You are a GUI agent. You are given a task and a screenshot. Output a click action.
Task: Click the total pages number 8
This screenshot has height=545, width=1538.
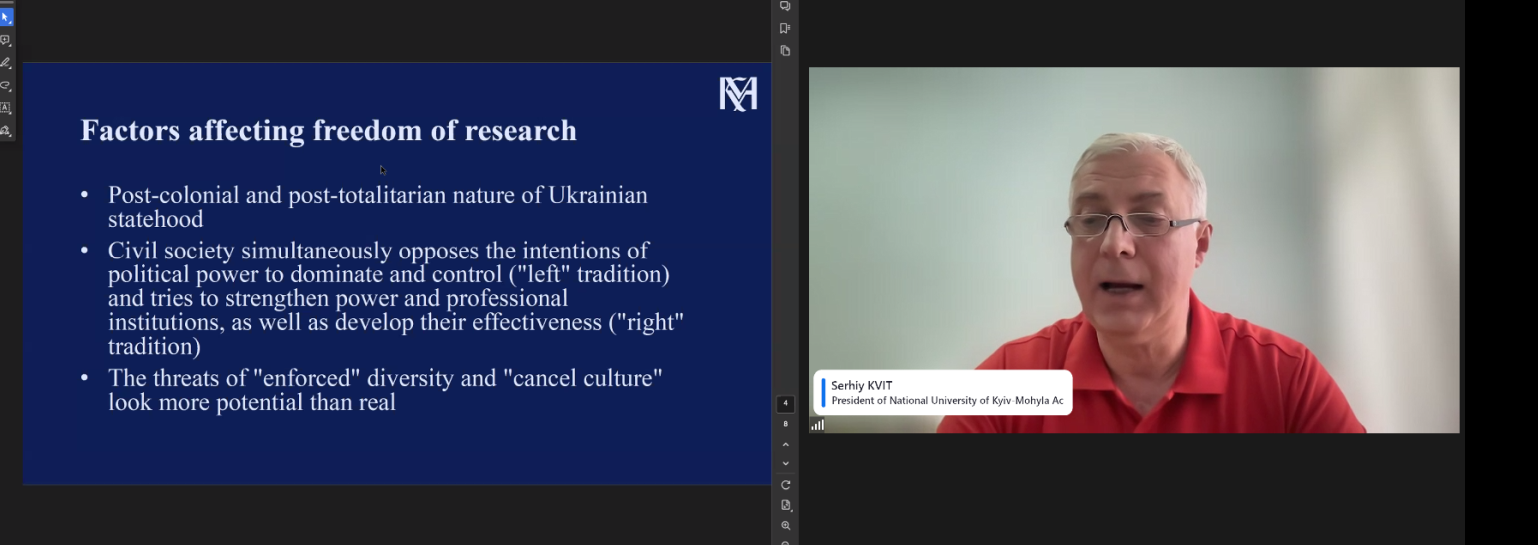point(785,424)
